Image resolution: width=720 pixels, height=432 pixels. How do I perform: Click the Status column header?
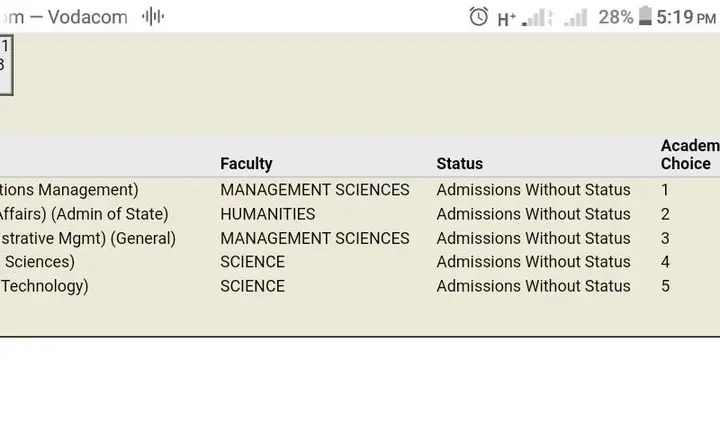460,163
